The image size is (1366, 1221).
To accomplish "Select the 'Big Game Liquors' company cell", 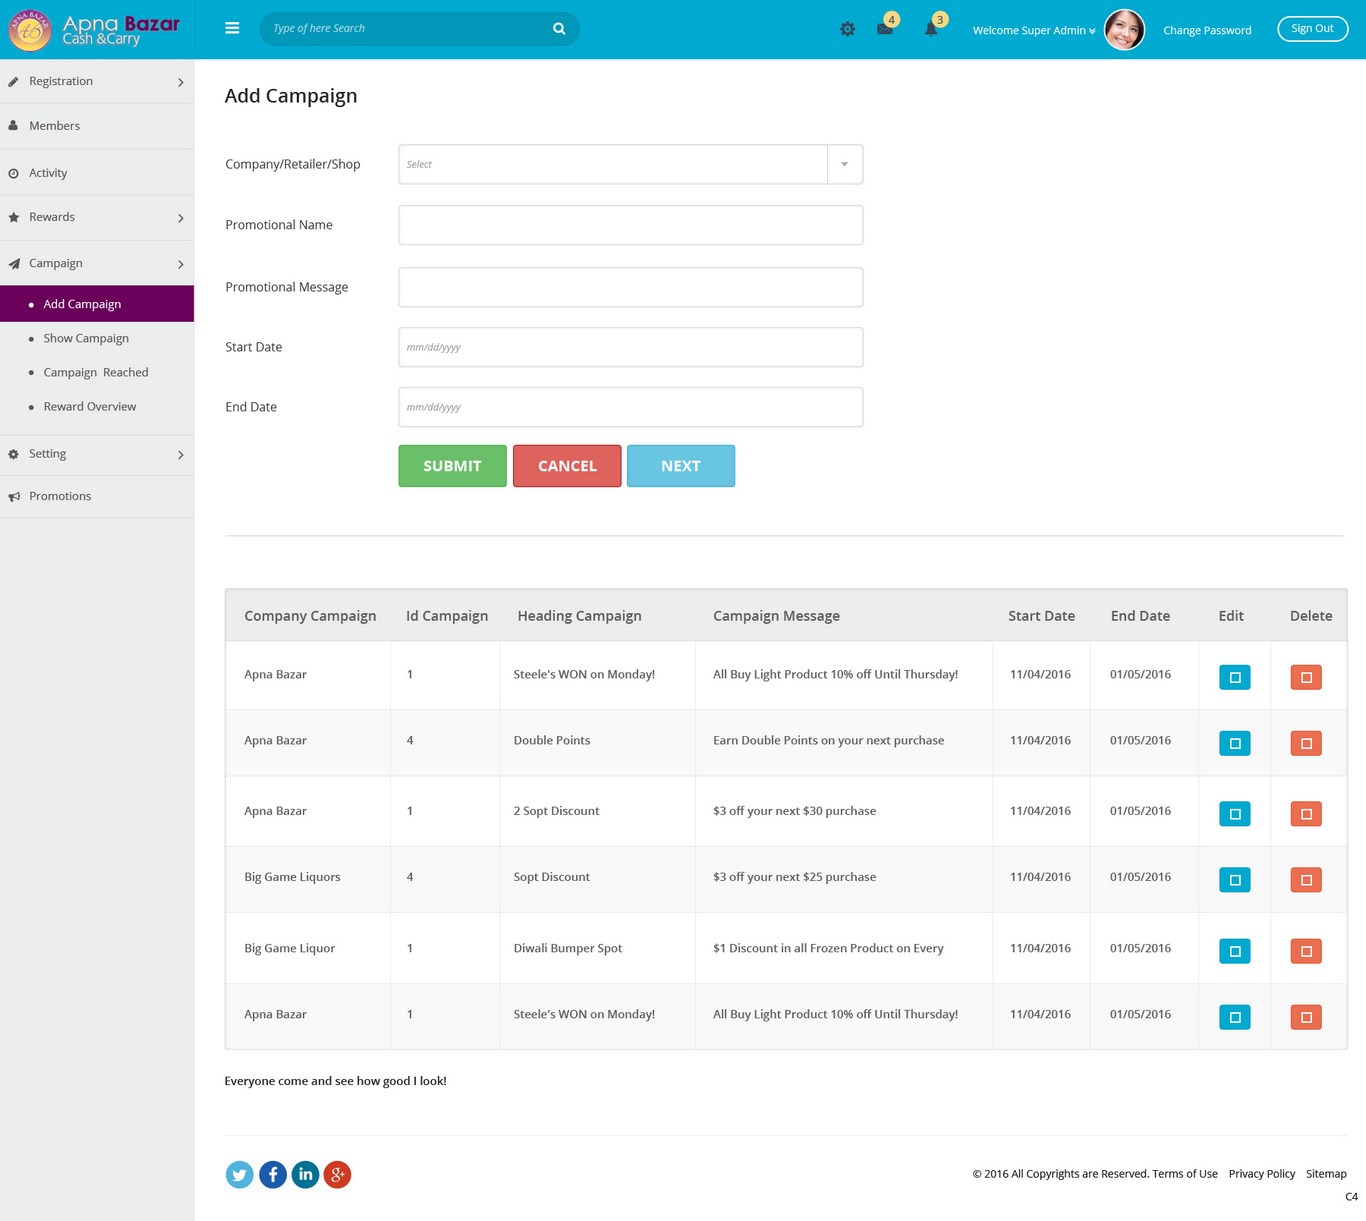I will point(292,877).
